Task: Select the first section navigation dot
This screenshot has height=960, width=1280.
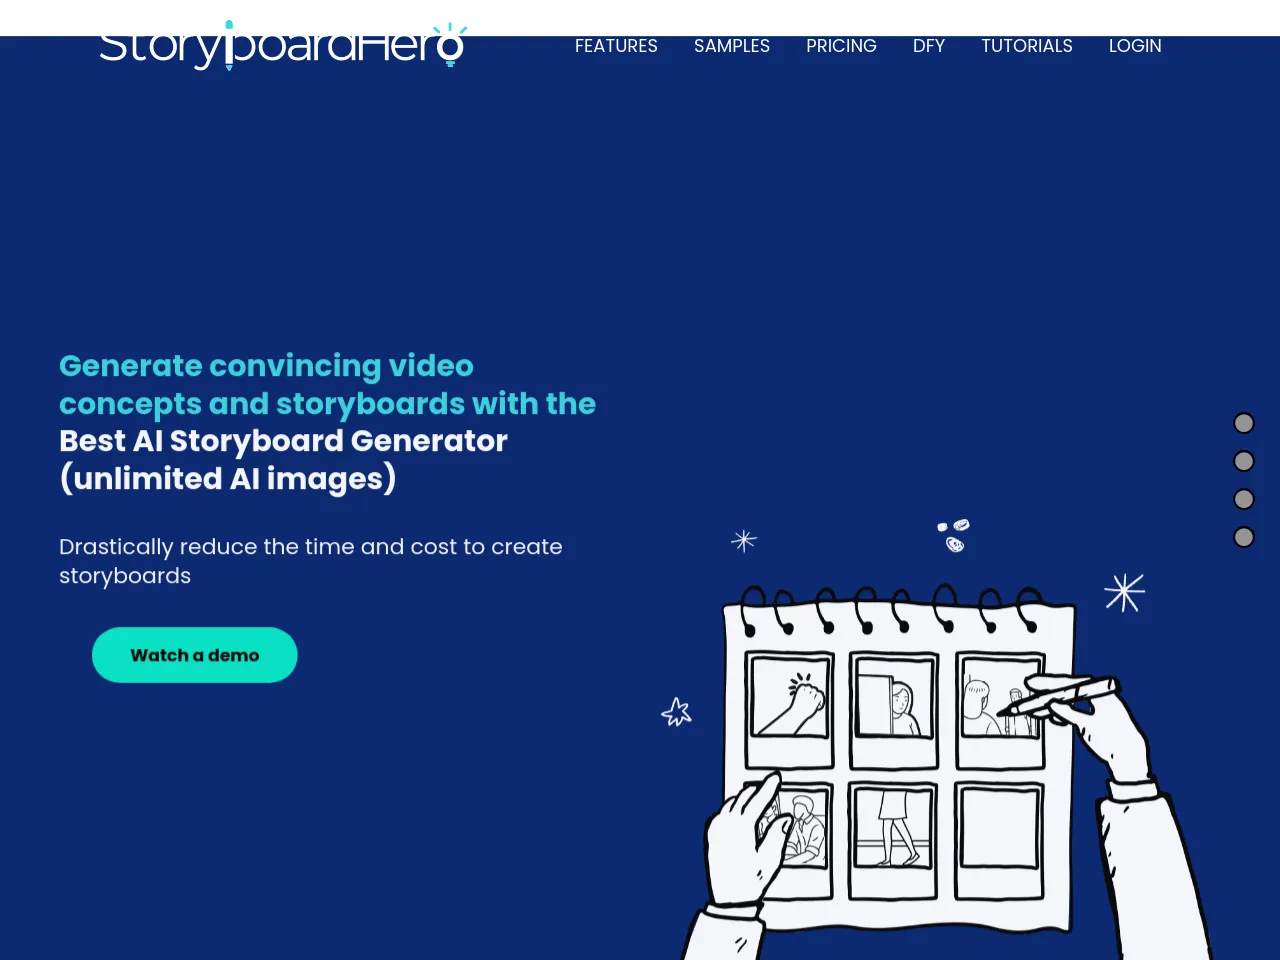Action: click(1244, 423)
